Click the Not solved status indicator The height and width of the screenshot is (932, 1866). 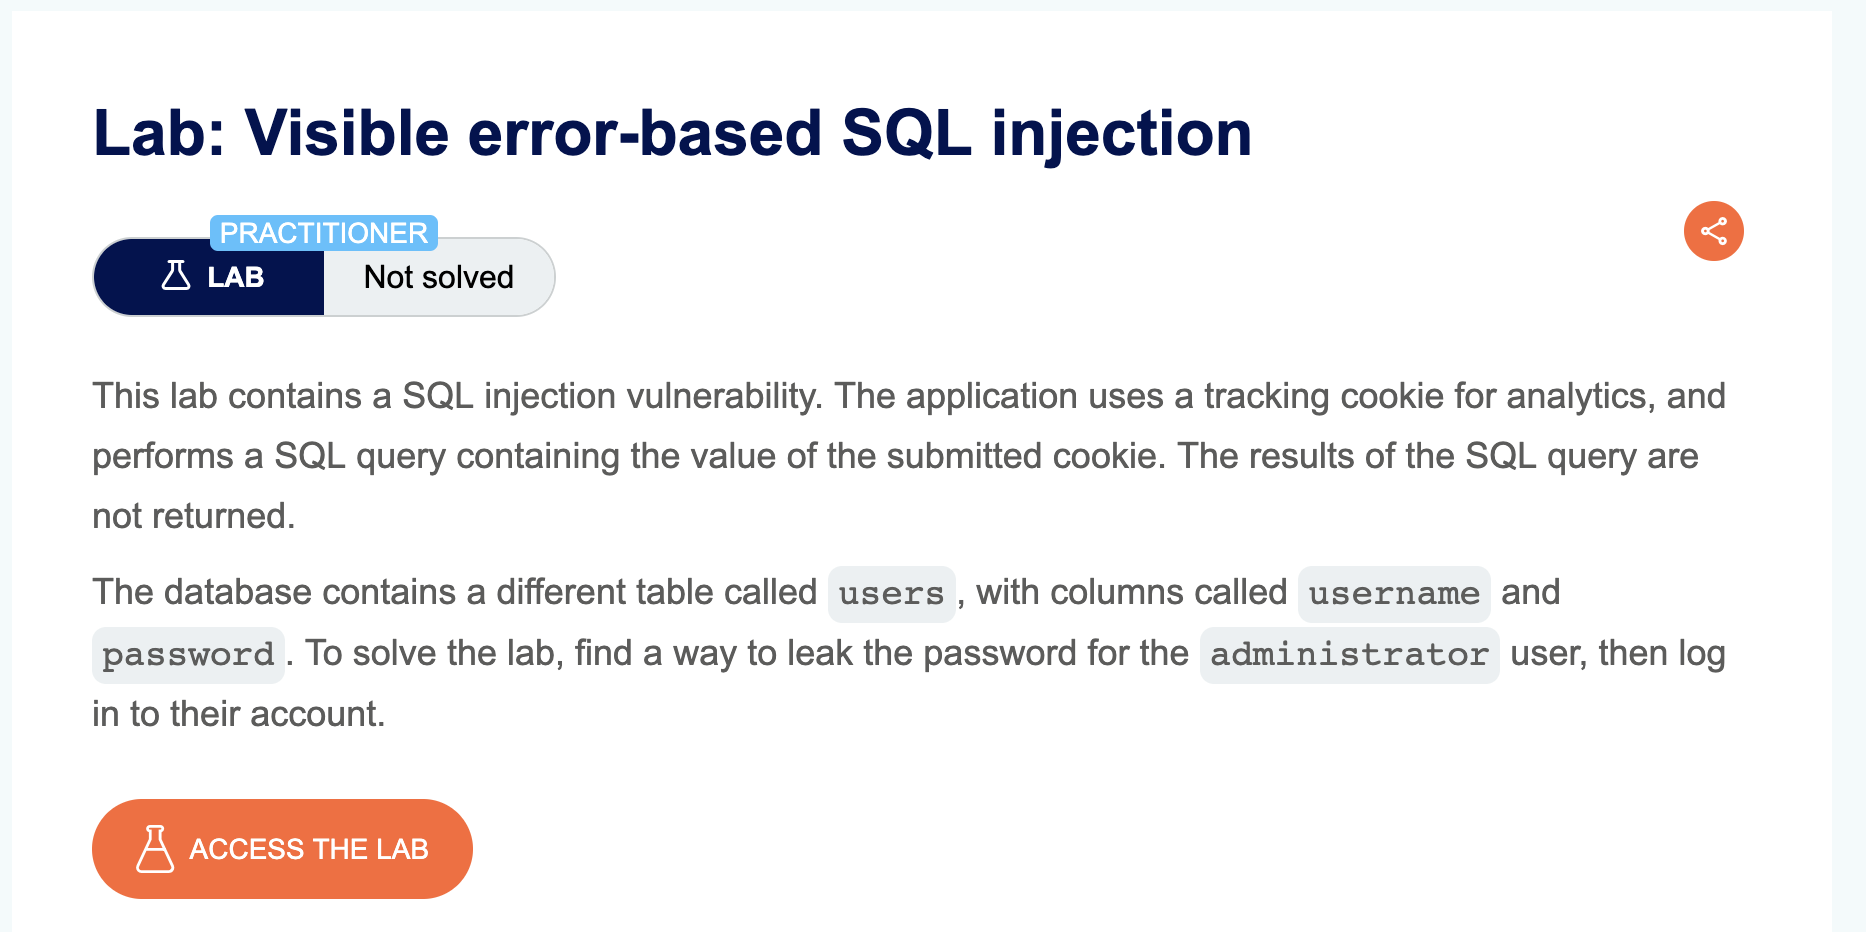click(439, 277)
